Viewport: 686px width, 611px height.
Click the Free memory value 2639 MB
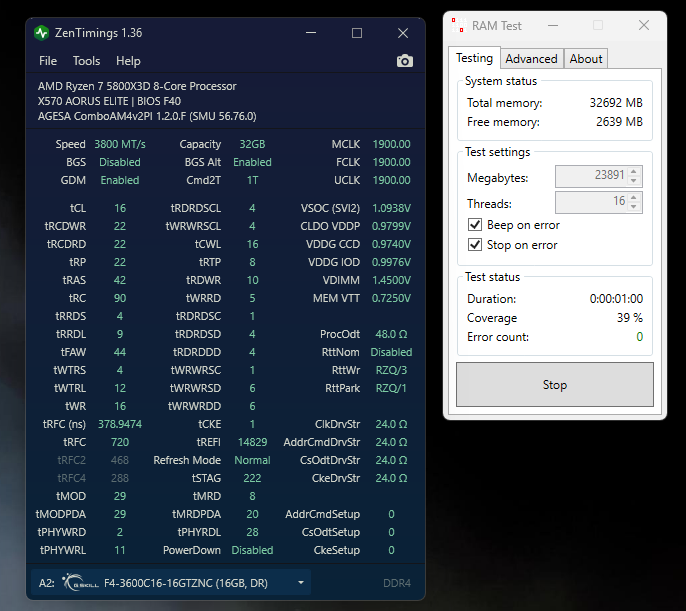coord(619,121)
